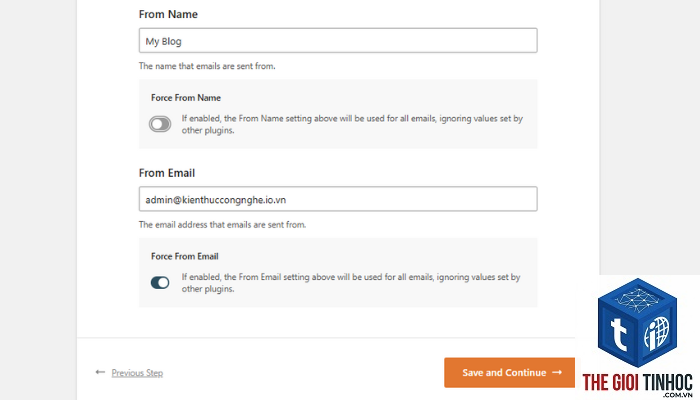Click the left arrow beside Previous Step
Screen dimensions: 700x400
pos(100,372)
